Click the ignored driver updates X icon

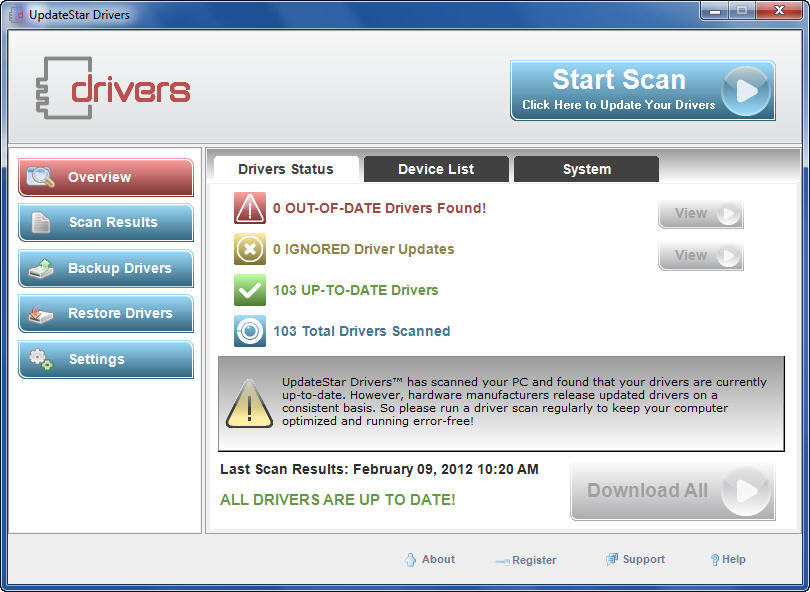click(250, 249)
